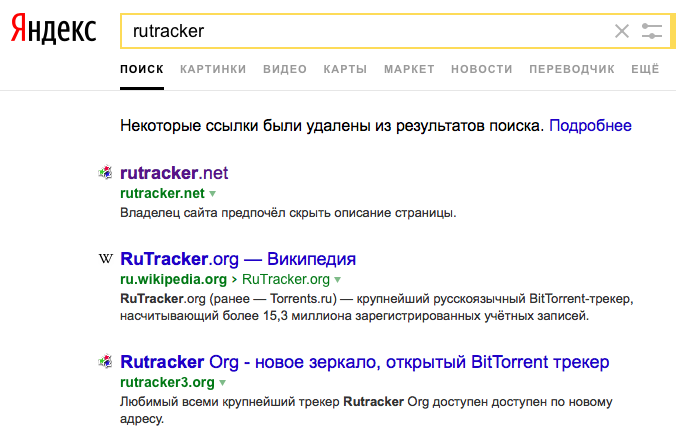
Task: Expand dropdown arrow next to rutracker.net URL
Action: pos(212,194)
